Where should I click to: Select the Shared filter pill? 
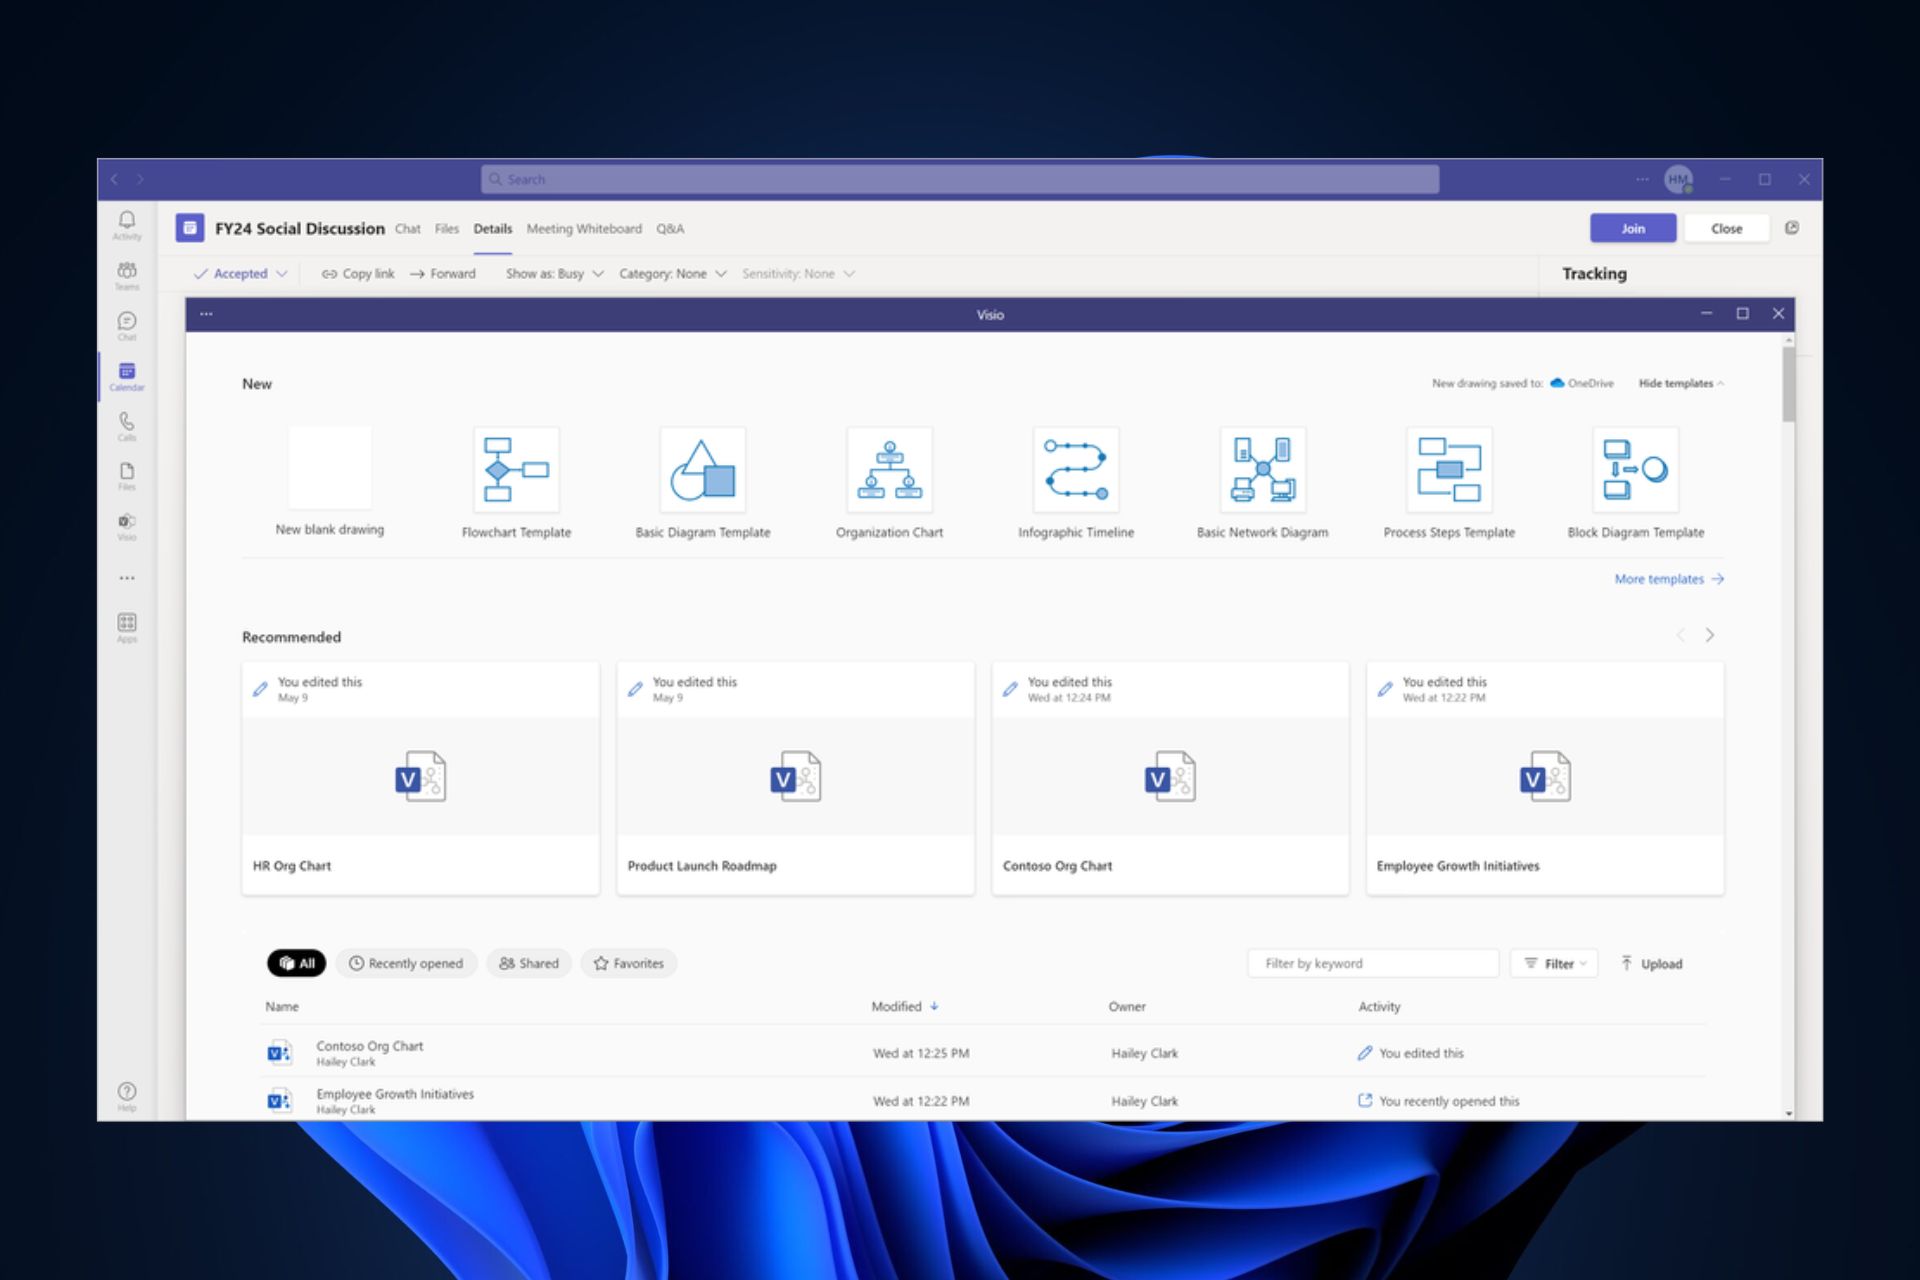tap(529, 963)
